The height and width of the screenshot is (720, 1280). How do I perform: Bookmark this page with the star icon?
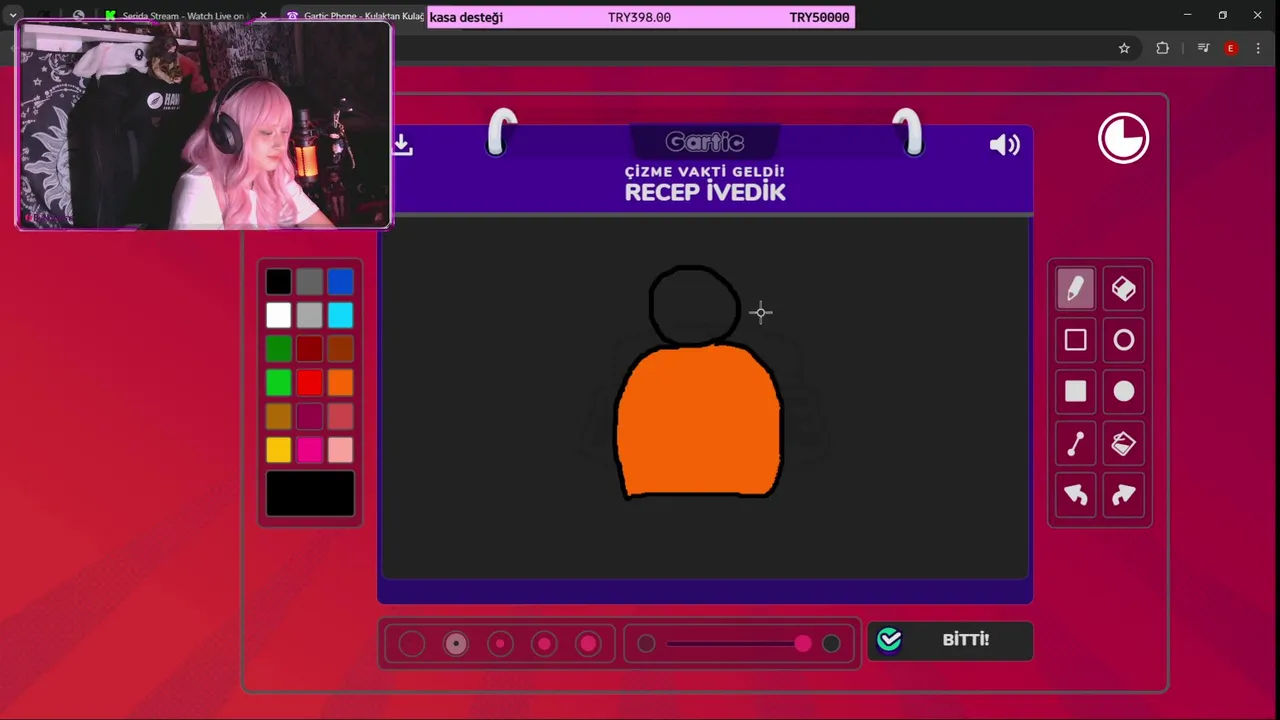(x=1124, y=48)
